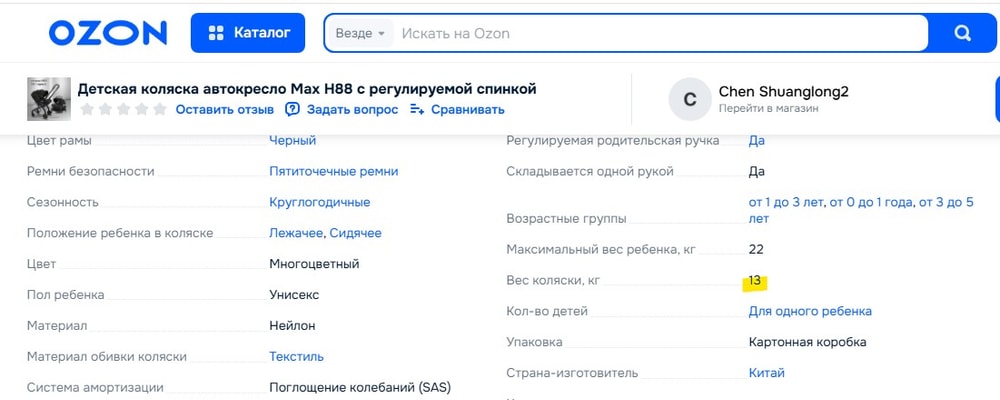The width and height of the screenshot is (1000, 400).
Task: Click the Ремни безопасности label
Action: 91,171
